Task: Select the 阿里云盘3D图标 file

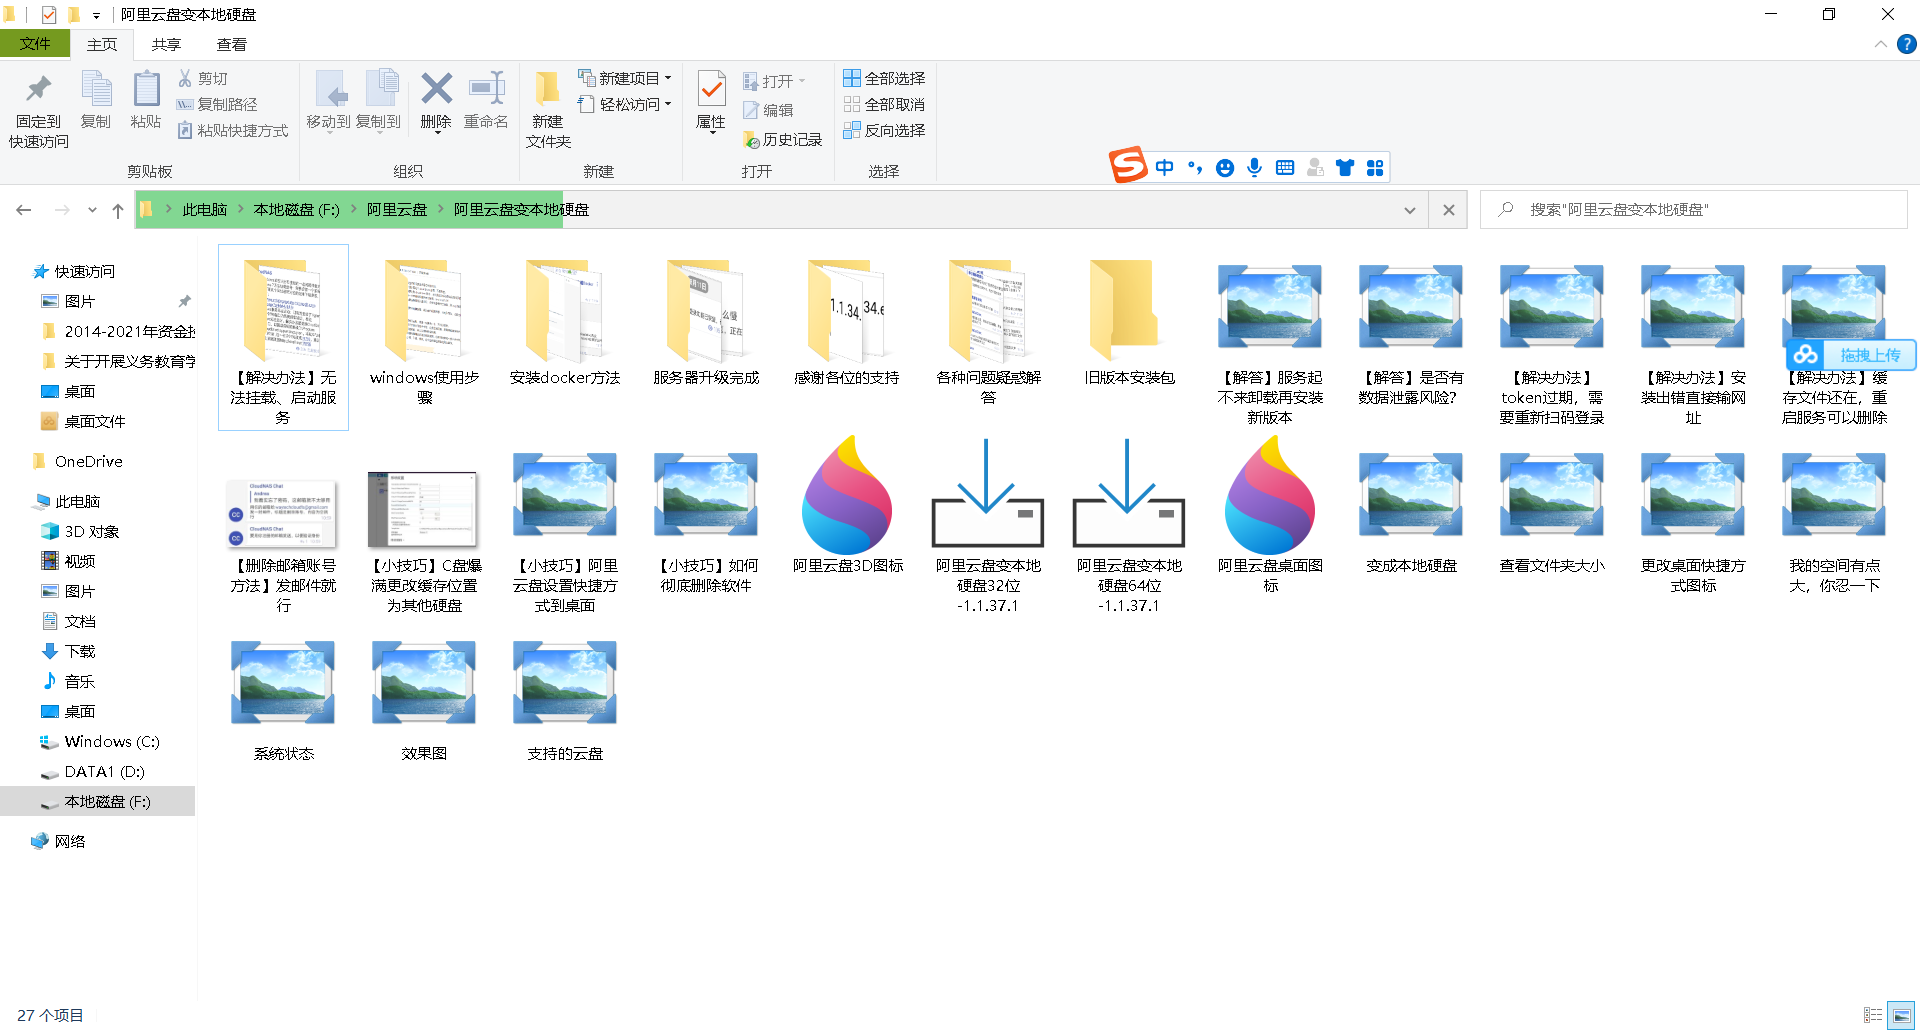Action: tap(847, 504)
